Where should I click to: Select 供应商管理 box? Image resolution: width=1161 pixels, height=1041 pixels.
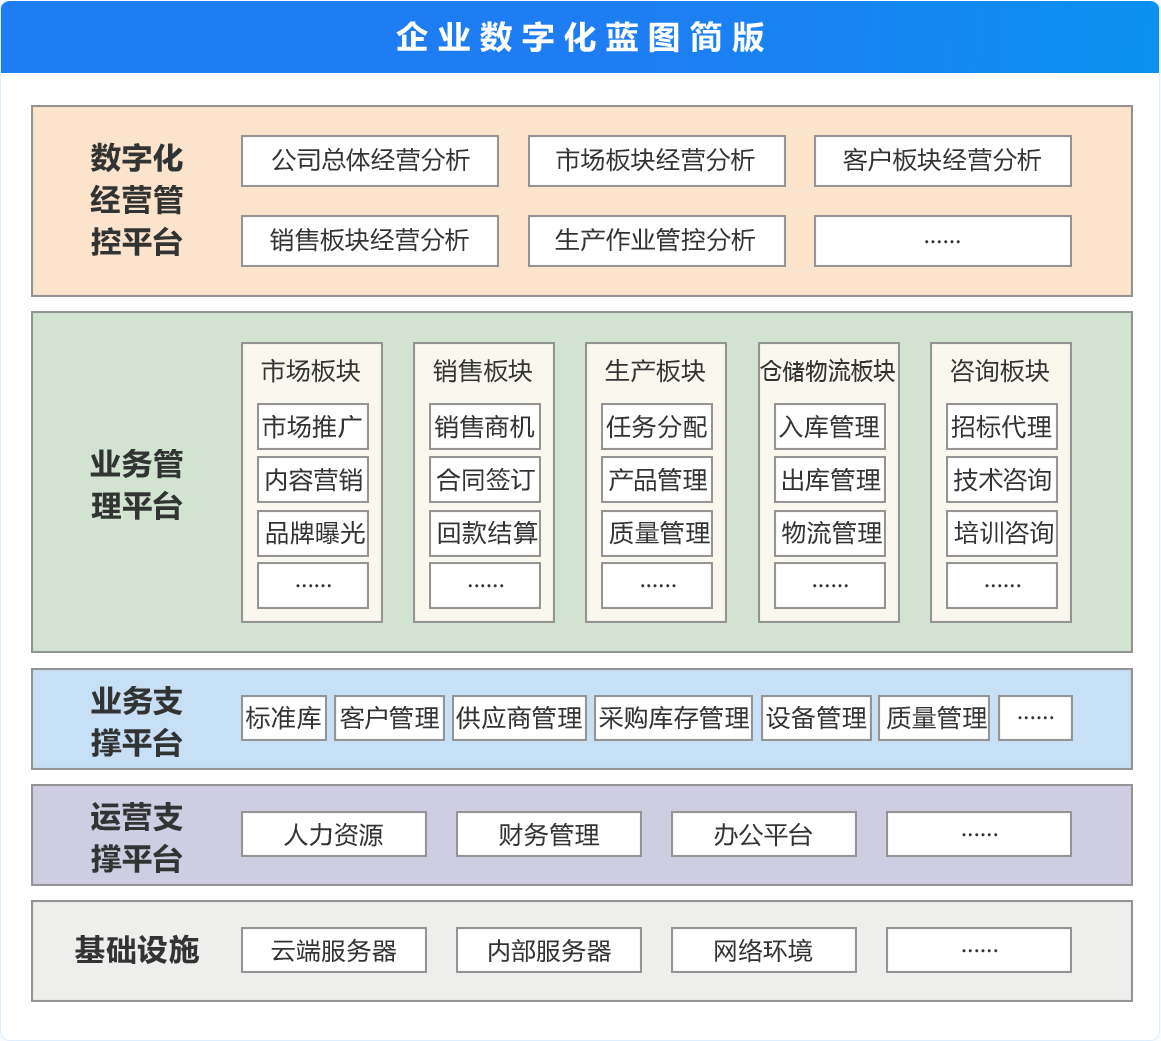[519, 718]
